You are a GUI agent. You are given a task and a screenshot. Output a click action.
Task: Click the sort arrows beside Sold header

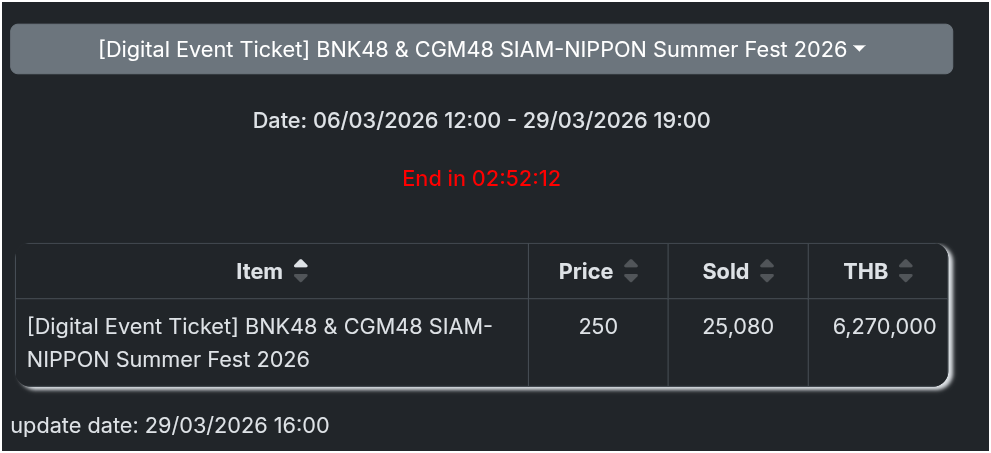(x=767, y=271)
